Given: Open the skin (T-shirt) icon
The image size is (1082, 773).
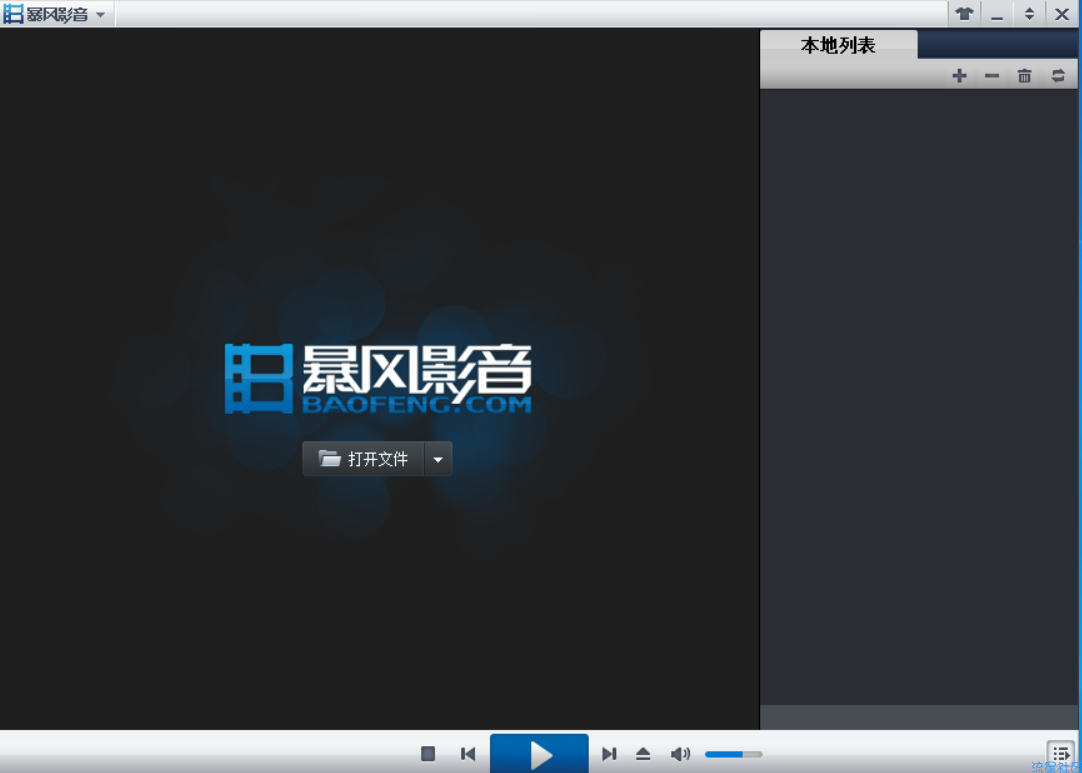Looking at the screenshot, I should pyautogui.click(x=964, y=14).
